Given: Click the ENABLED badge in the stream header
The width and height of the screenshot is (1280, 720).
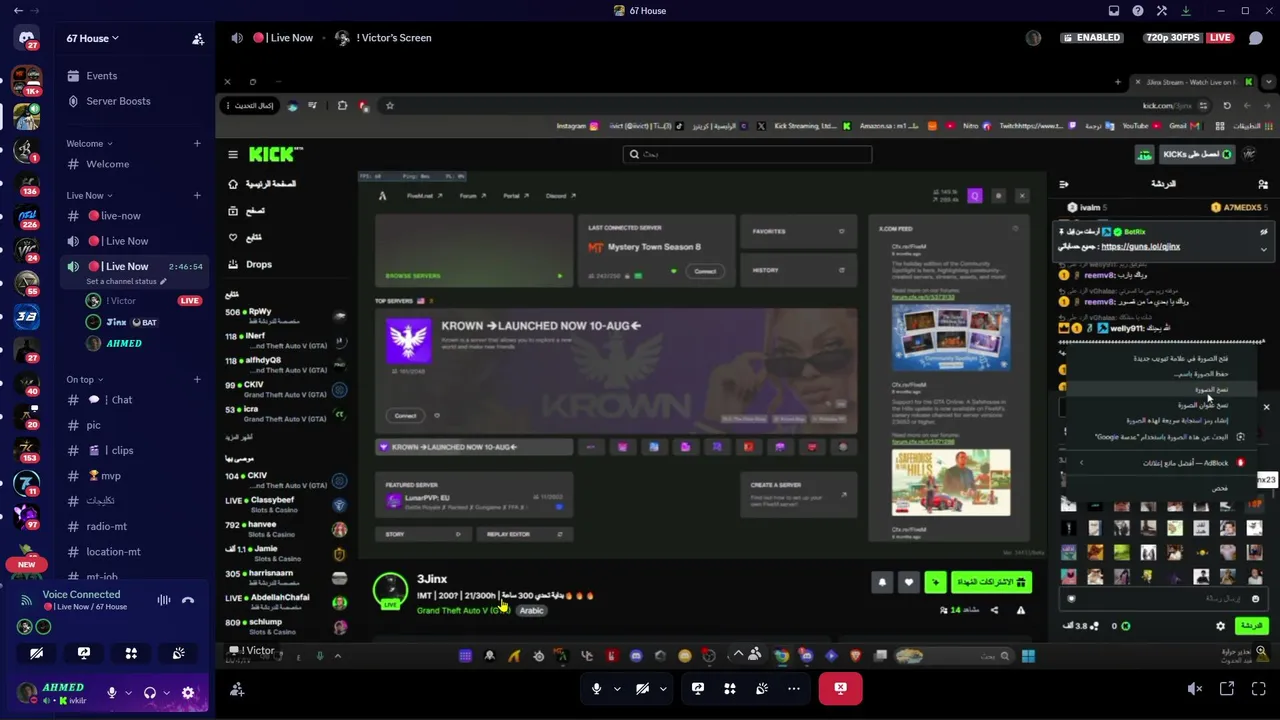Looking at the screenshot, I should click(1092, 38).
